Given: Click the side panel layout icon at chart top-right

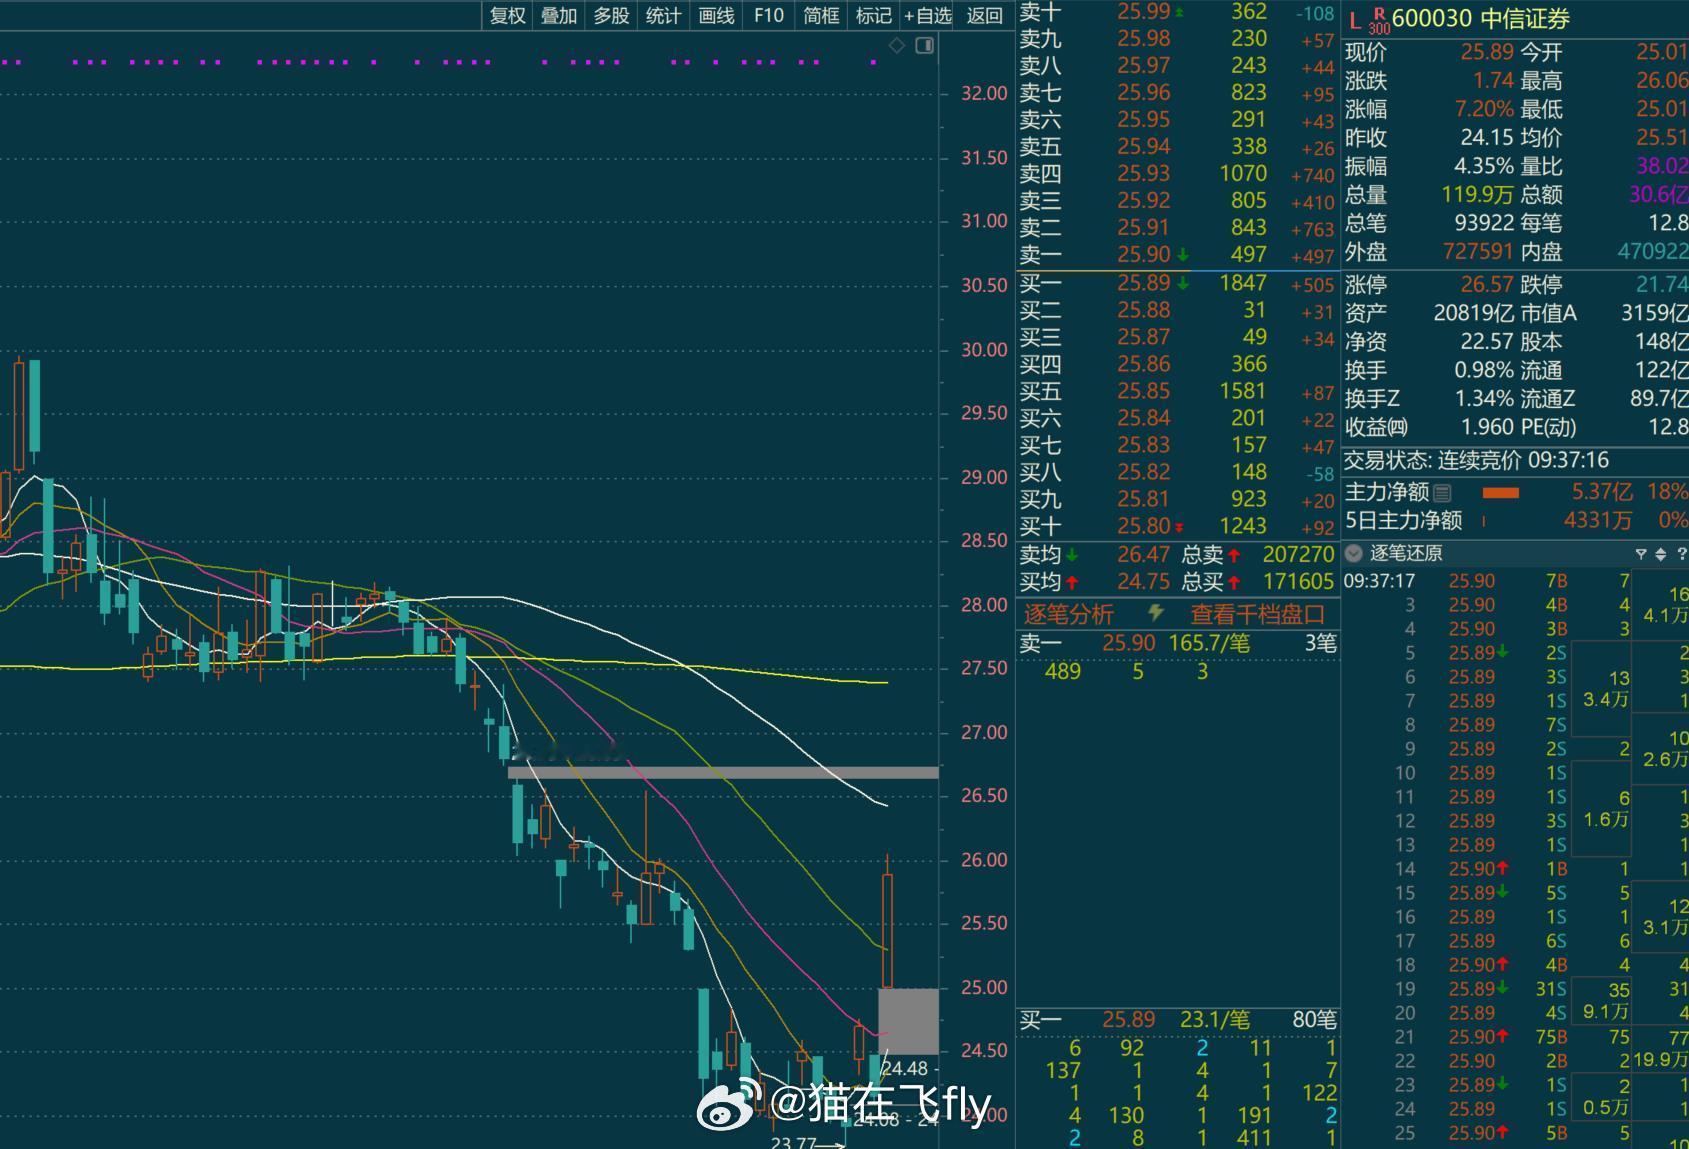Looking at the screenshot, I should tap(924, 46).
